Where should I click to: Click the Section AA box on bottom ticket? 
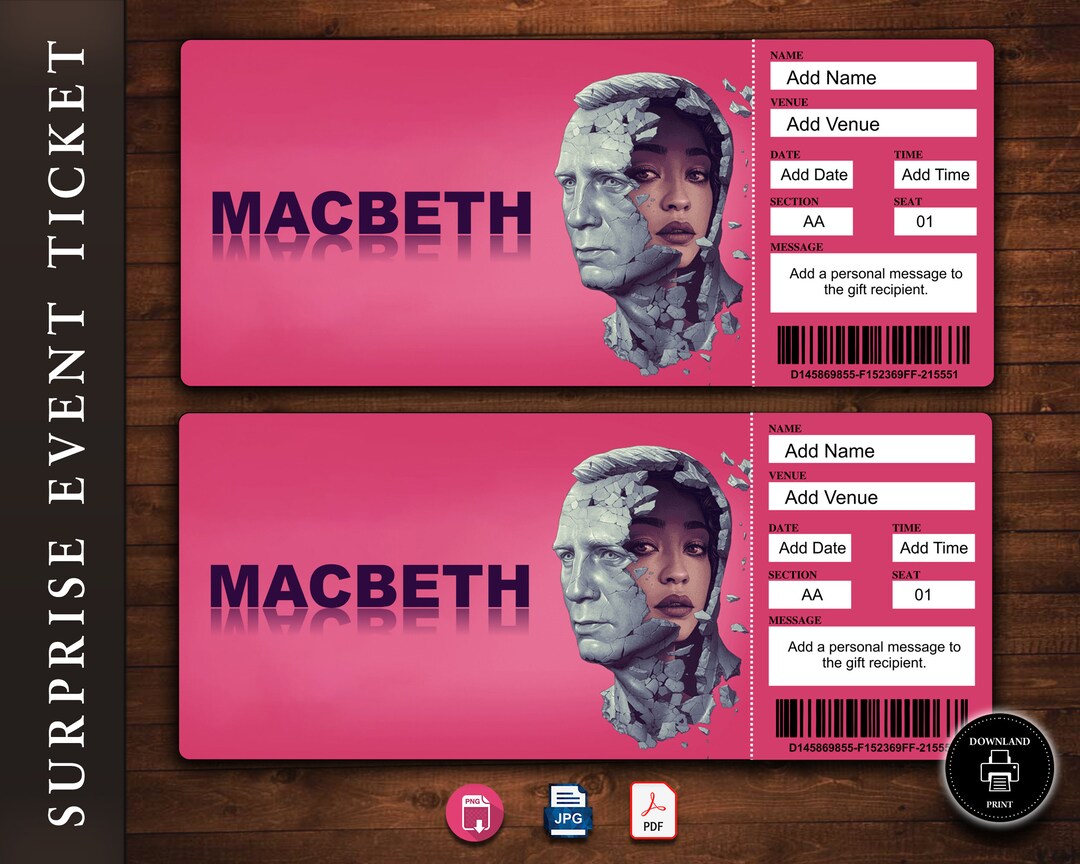[x=810, y=594]
